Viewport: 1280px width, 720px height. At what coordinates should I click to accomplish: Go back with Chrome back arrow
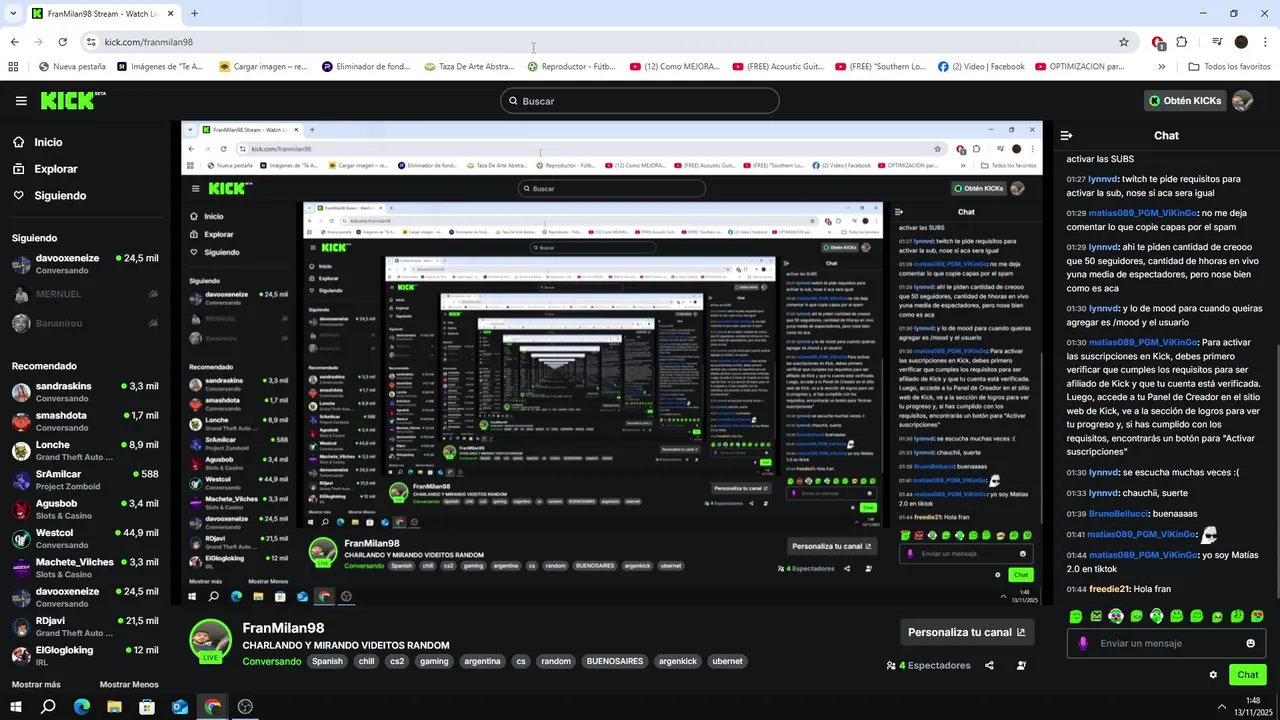(x=14, y=42)
